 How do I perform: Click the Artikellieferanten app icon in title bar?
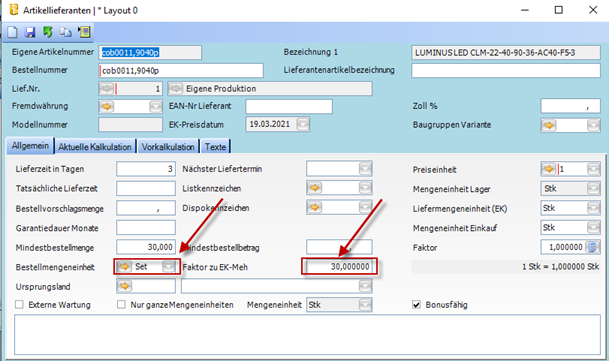[14, 9]
